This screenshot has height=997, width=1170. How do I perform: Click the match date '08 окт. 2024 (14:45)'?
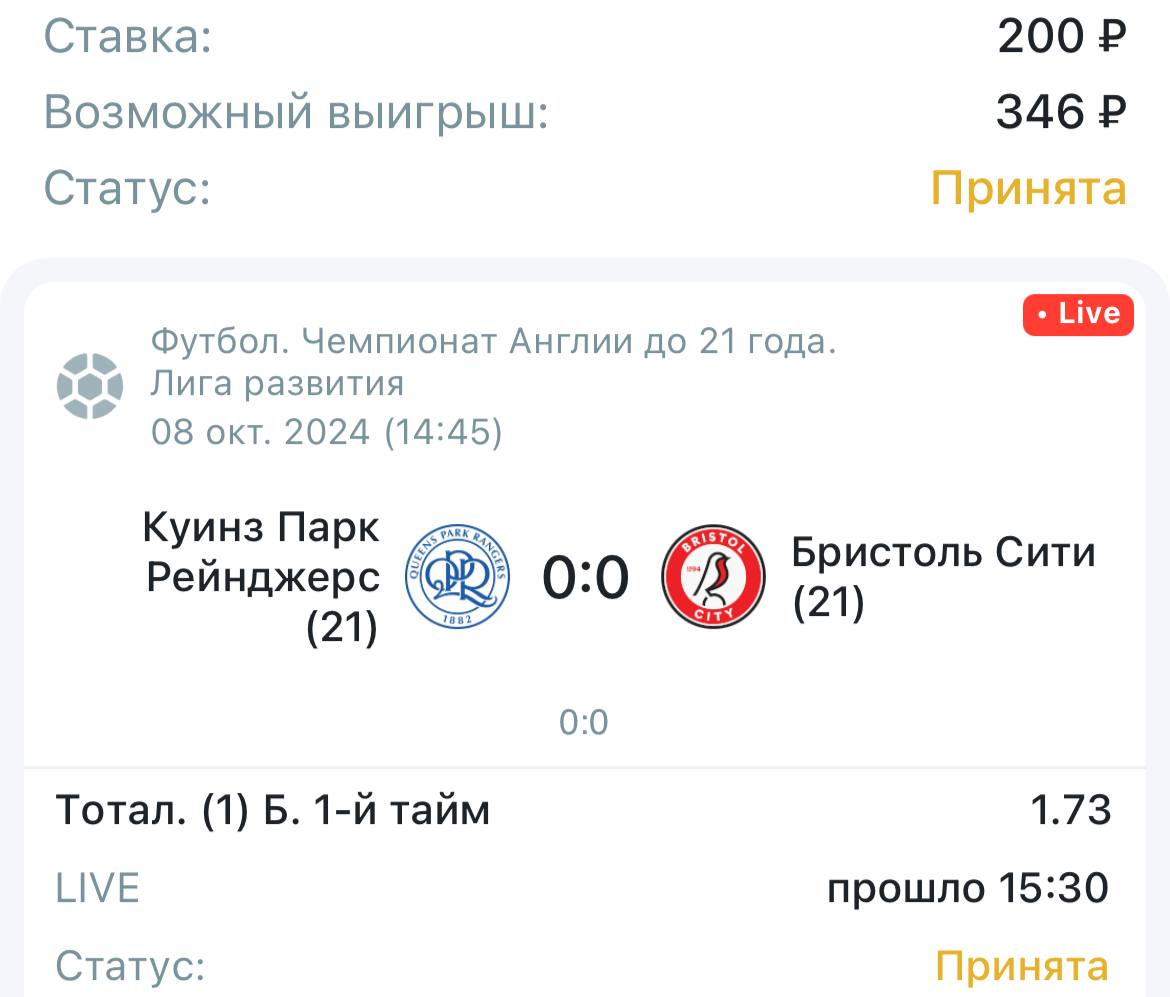pyautogui.click(x=326, y=432)
